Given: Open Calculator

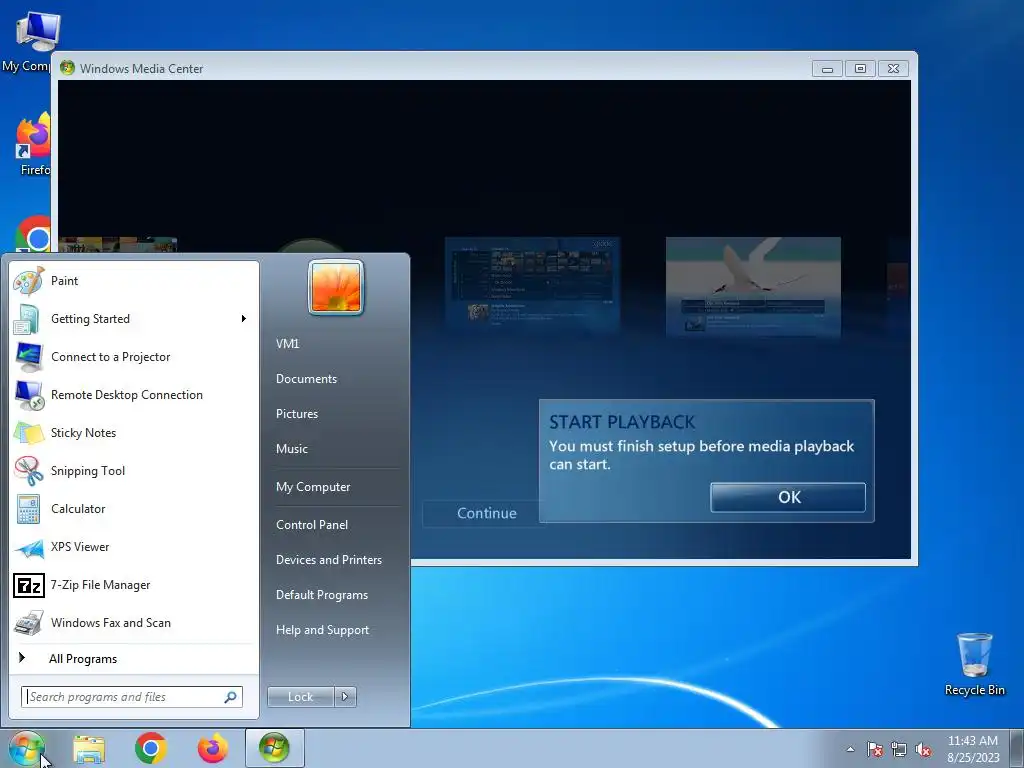Looking at the screenshot, I should [x=134, y=509].
